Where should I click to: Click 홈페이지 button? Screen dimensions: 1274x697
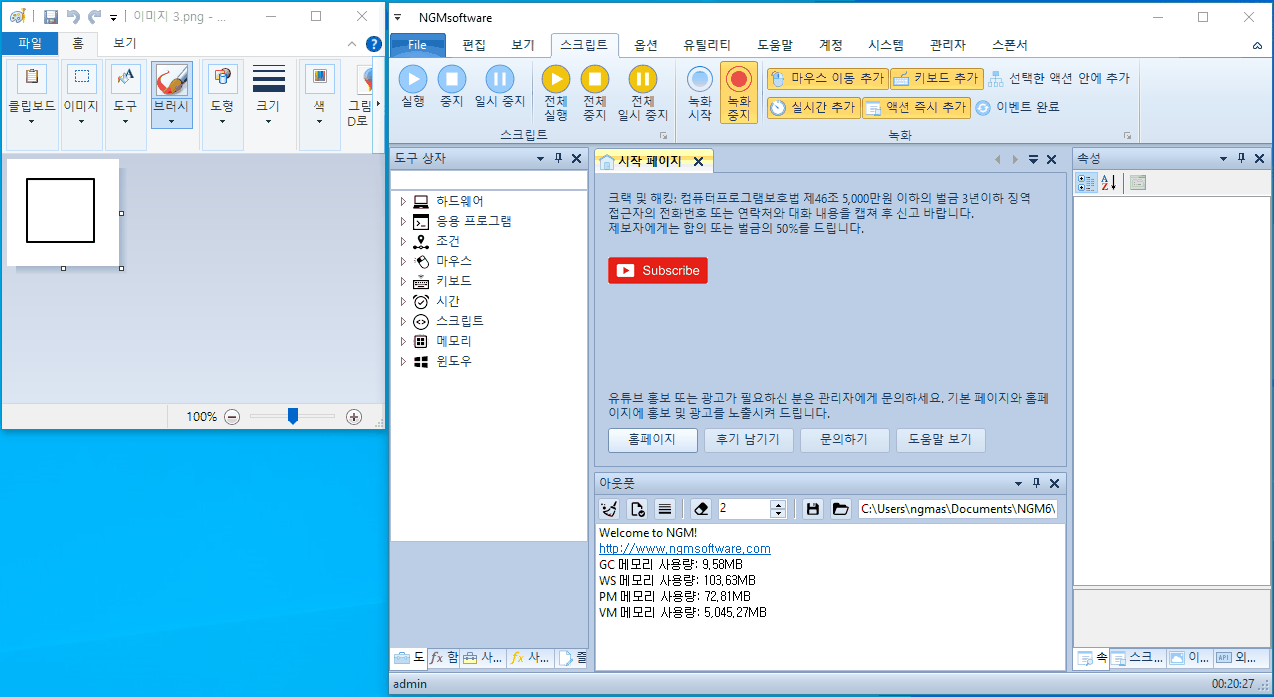[652, 439]
